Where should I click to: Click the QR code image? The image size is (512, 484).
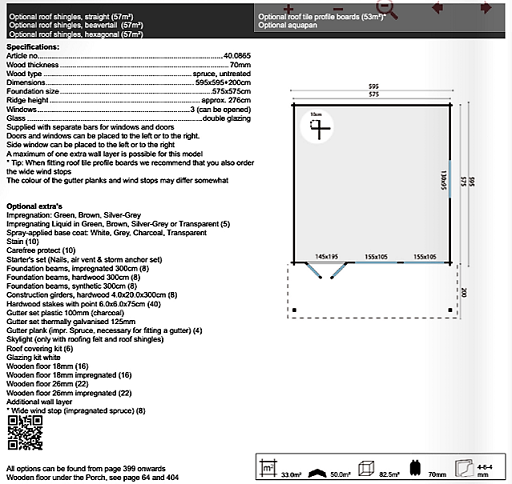pyautogui.click(x=25, y=433)
